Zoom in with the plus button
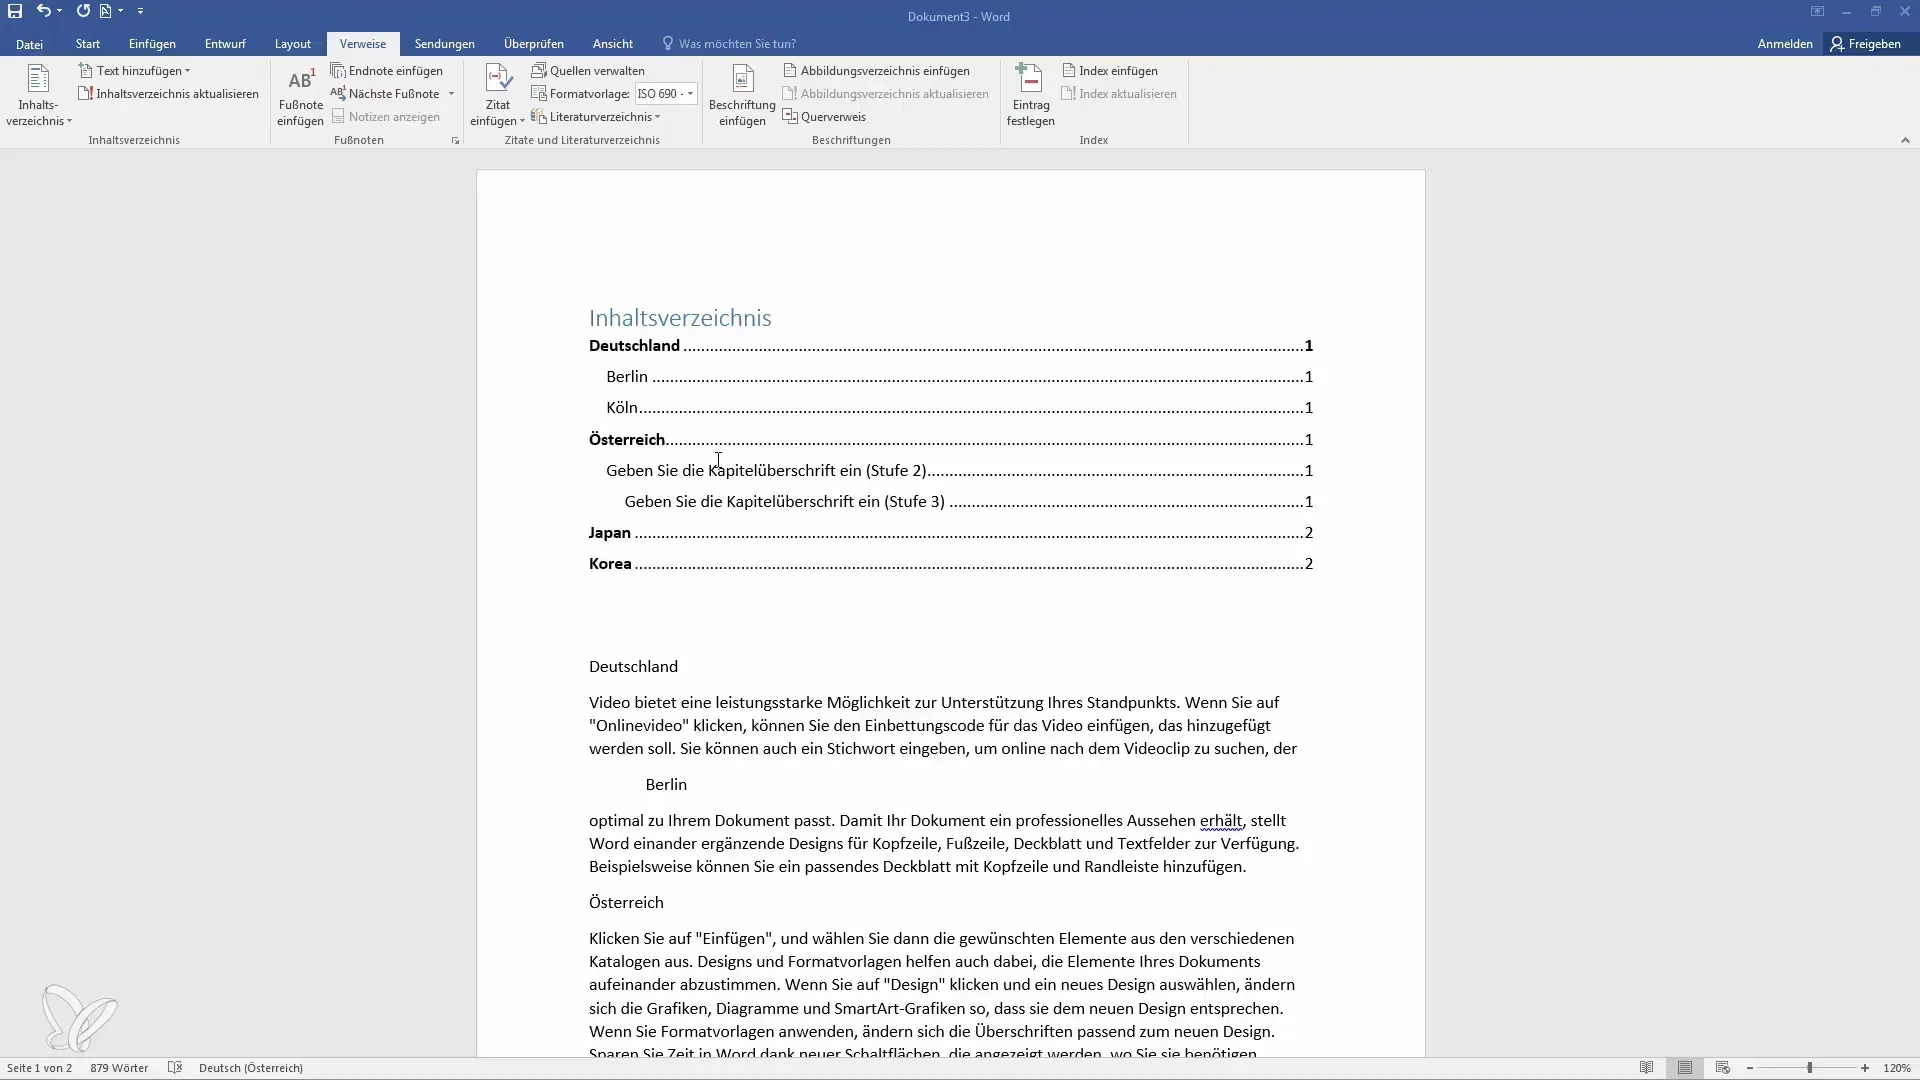The height and width of the screenshot is (1080, 1920). pyautogui.click(x=1865, y=1068)
